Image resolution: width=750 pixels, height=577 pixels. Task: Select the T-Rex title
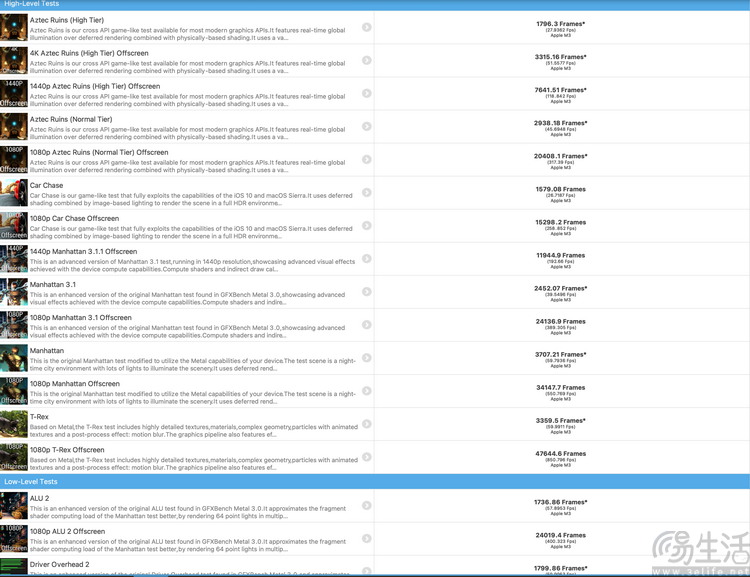pos(39,417)
